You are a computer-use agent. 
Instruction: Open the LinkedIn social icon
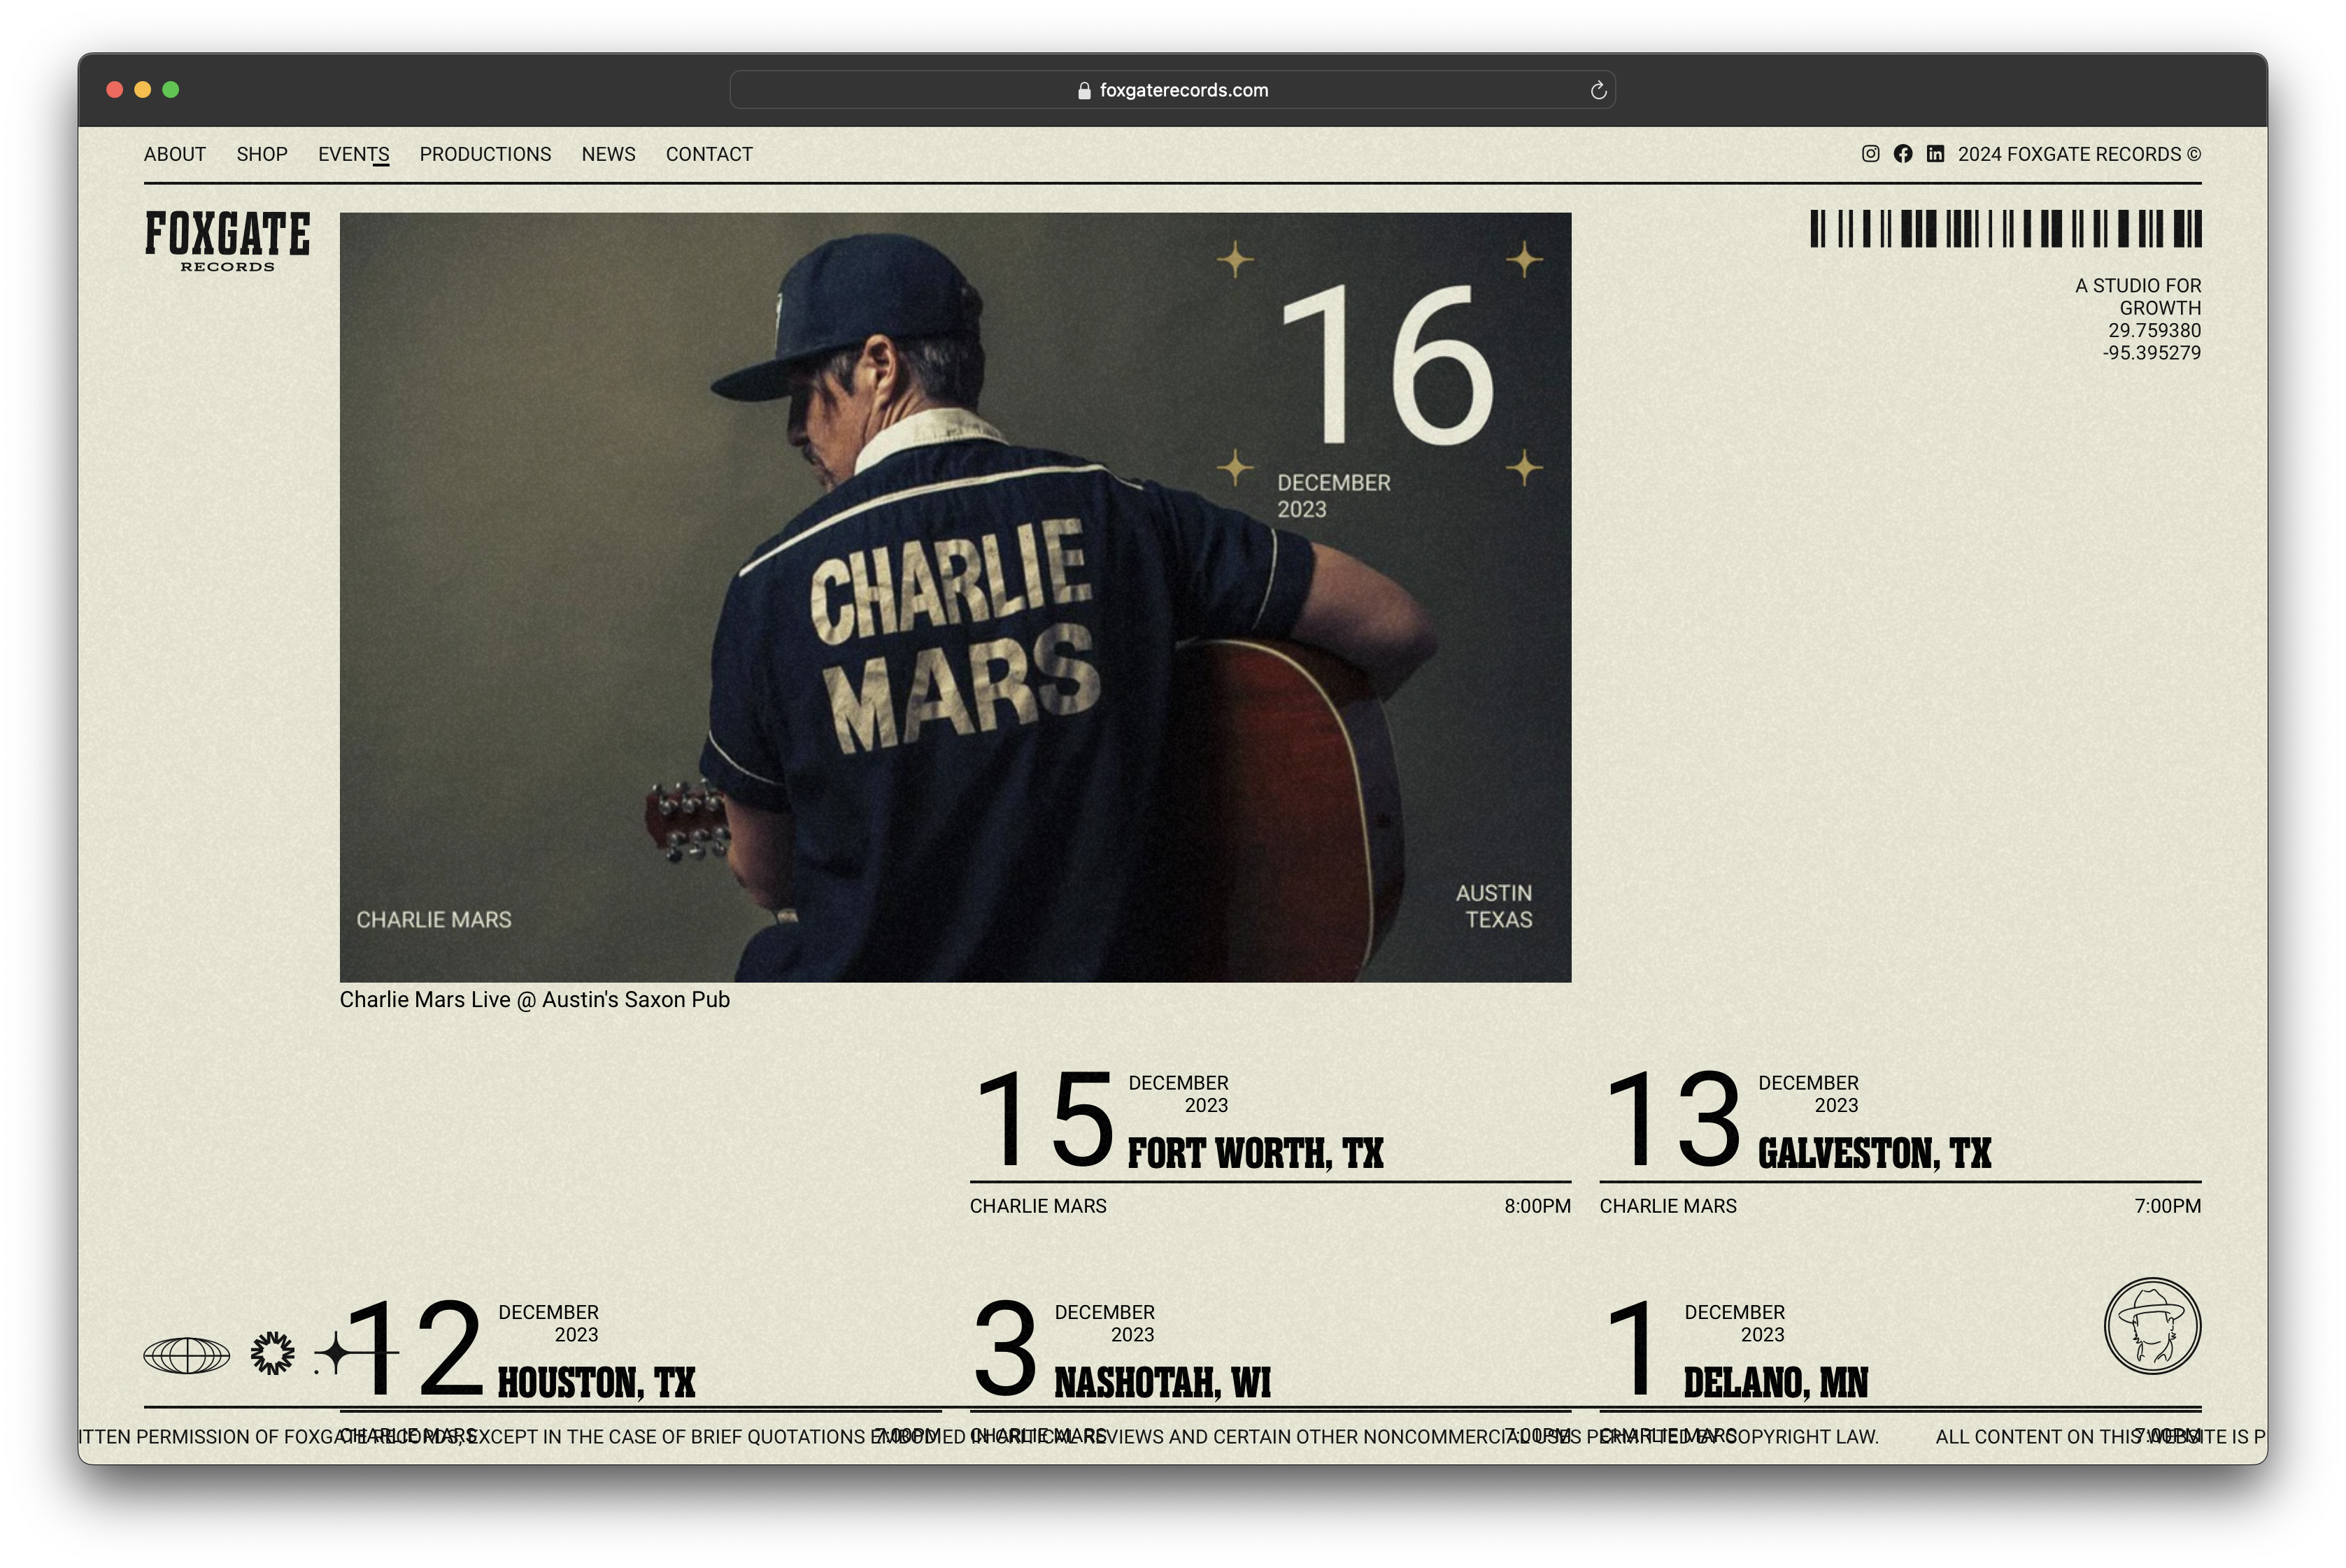(1935, 154)
